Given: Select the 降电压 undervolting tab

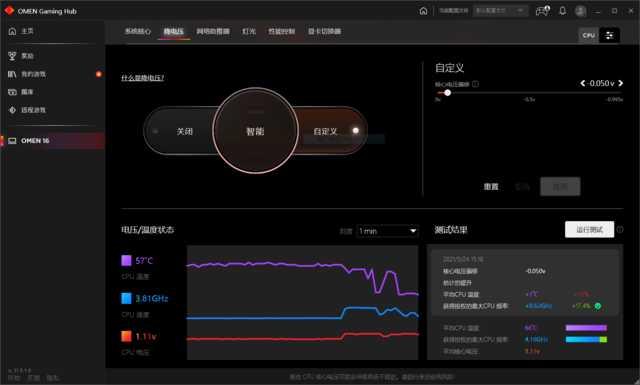Looking at the screenshot, I should (174, 31).
